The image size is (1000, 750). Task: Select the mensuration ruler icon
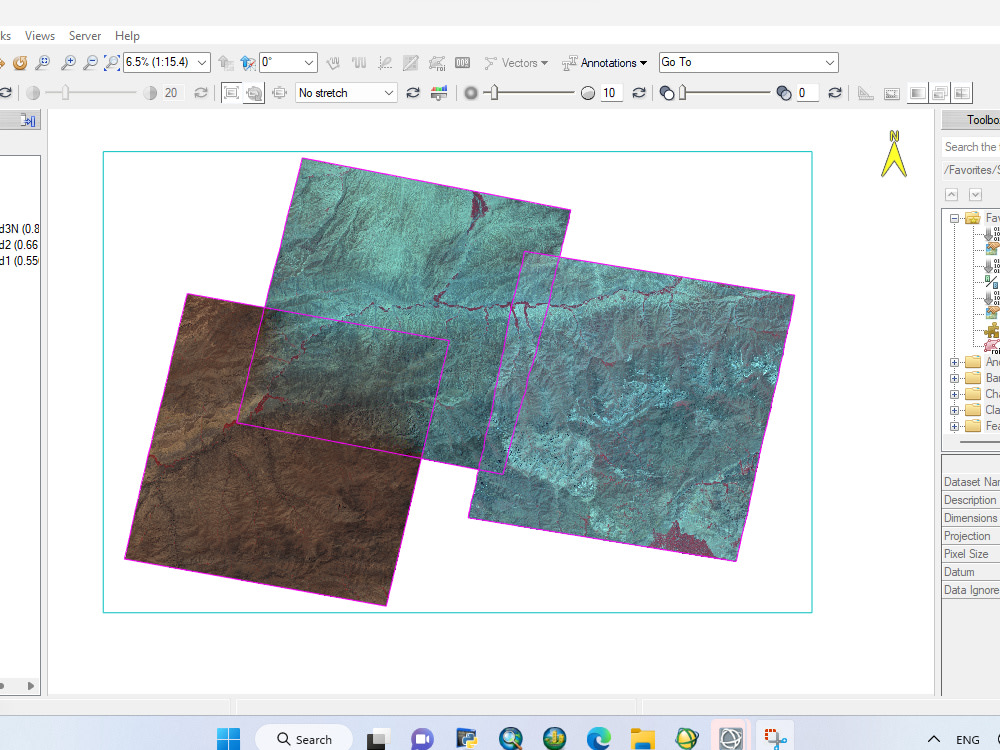865,93
